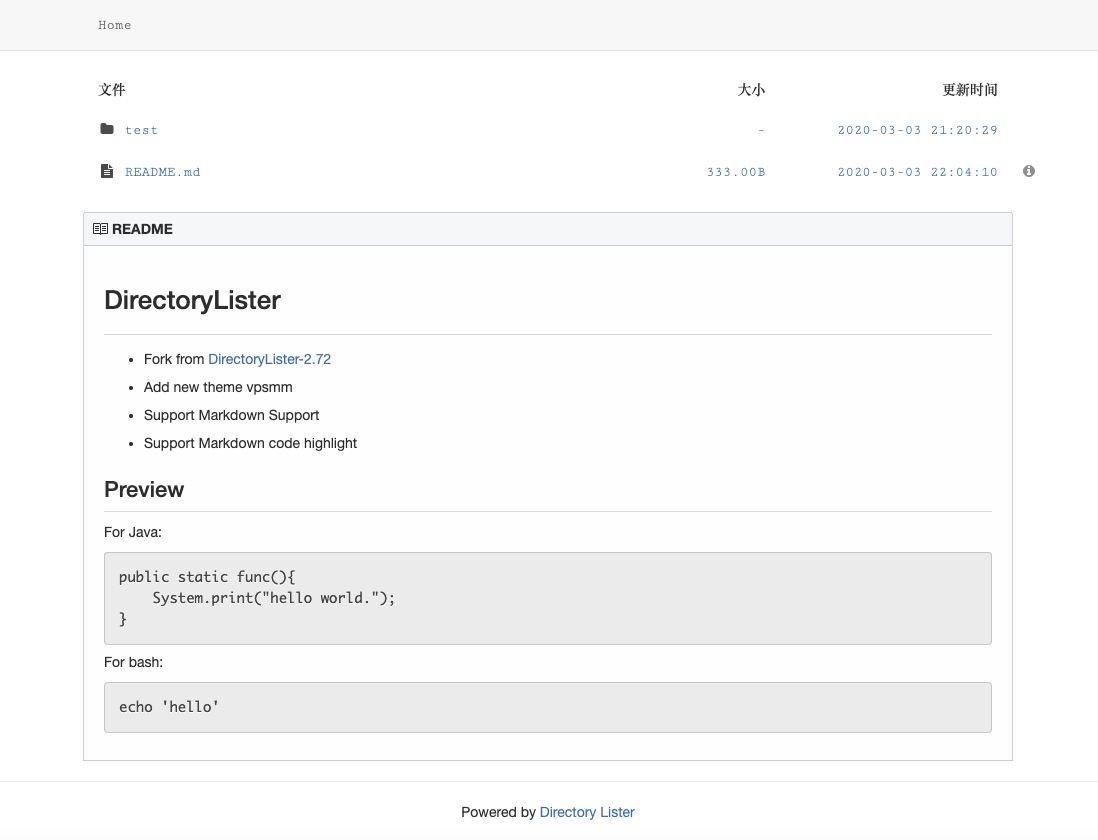This screenshot has width=1098, height=840.
Task: Click 'Add new theme vpsmm' bullet
Action: point(218,387)
